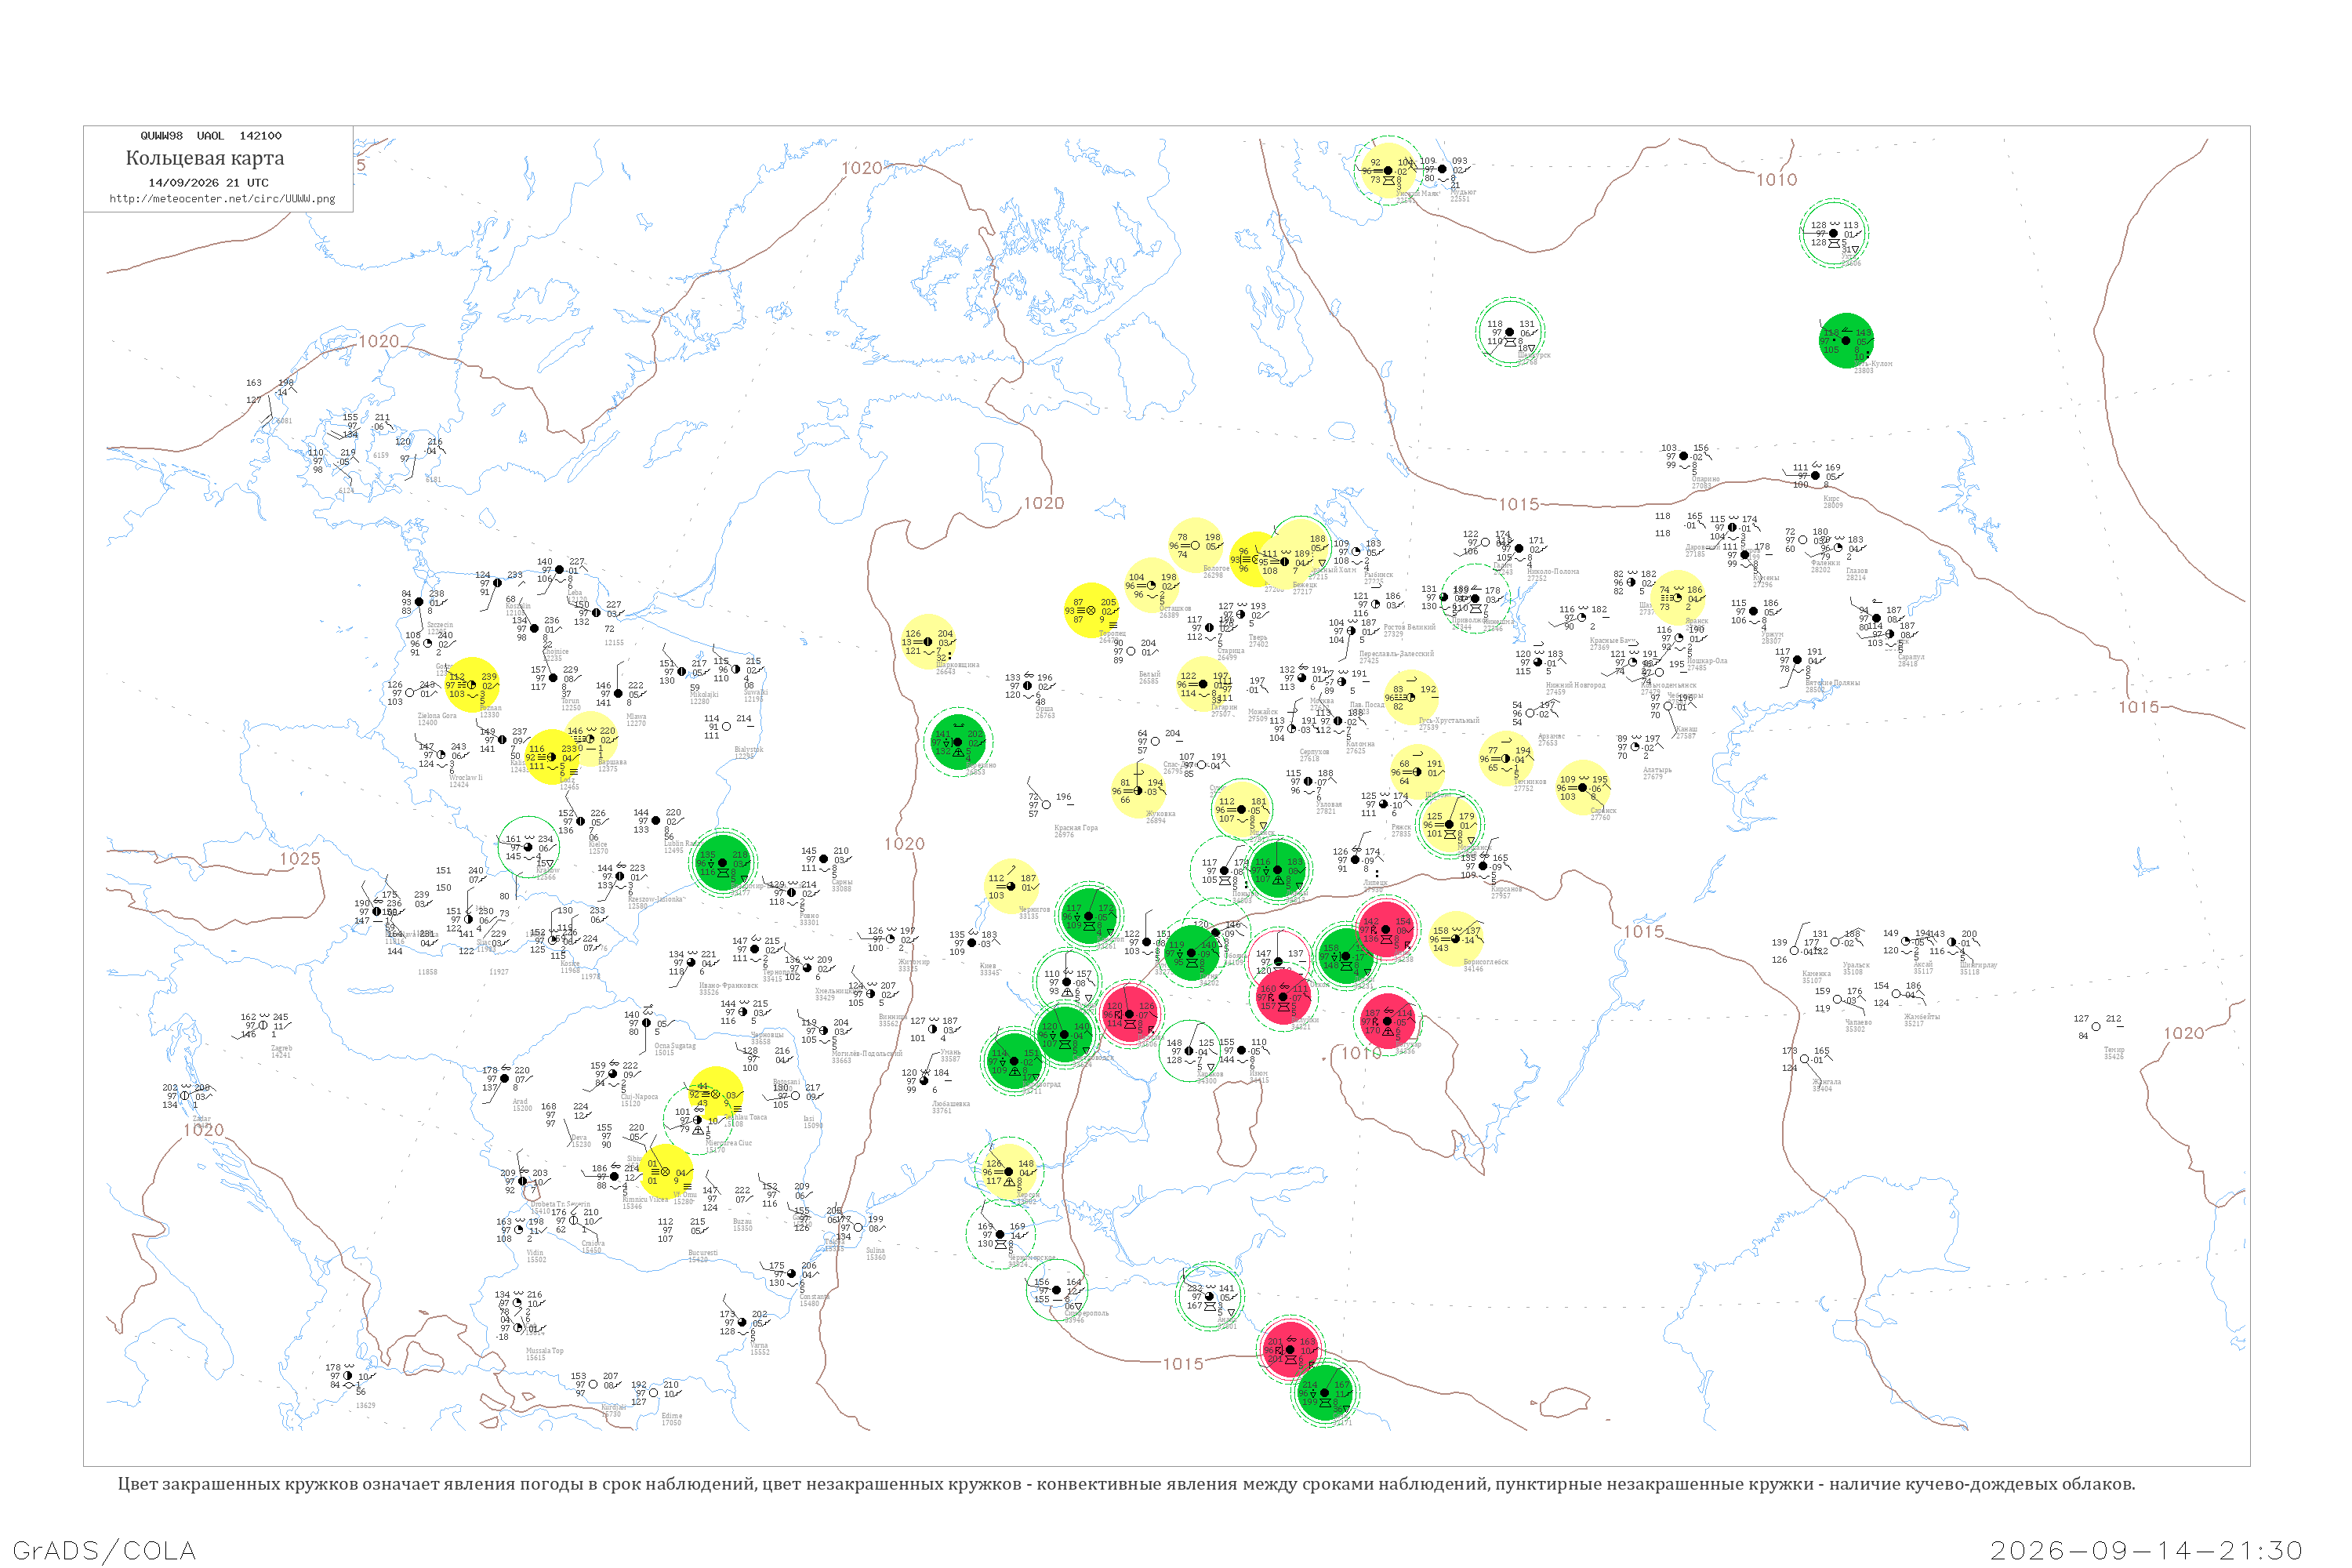
Task: Select the yellow Торопец fog station circle
Action: click(1091, 610)
